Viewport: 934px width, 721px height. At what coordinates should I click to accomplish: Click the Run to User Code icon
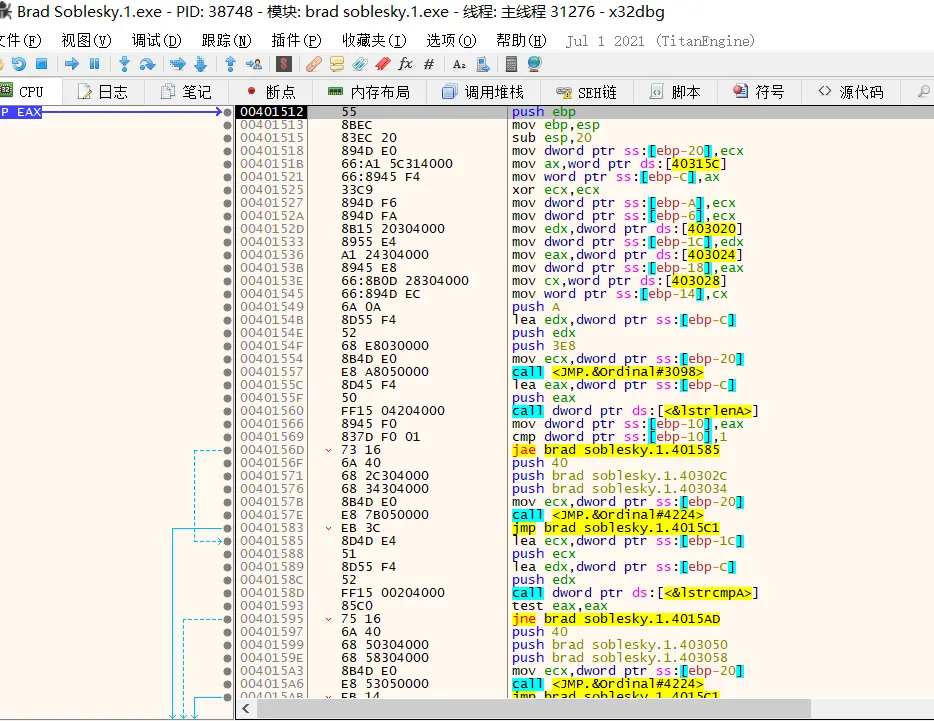pos(254,64)
